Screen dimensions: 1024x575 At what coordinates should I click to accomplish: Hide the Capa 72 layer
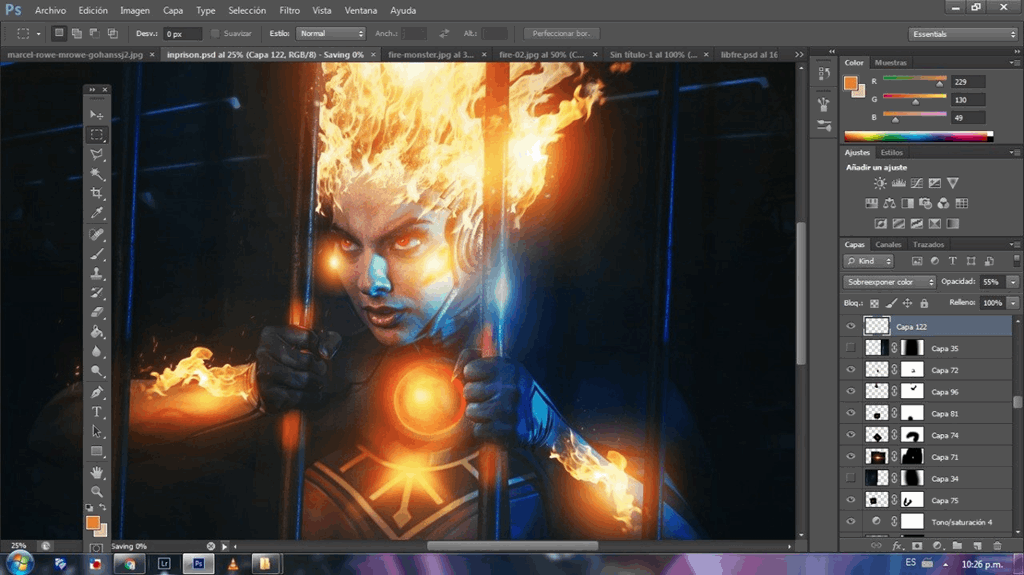coord(850,370)
